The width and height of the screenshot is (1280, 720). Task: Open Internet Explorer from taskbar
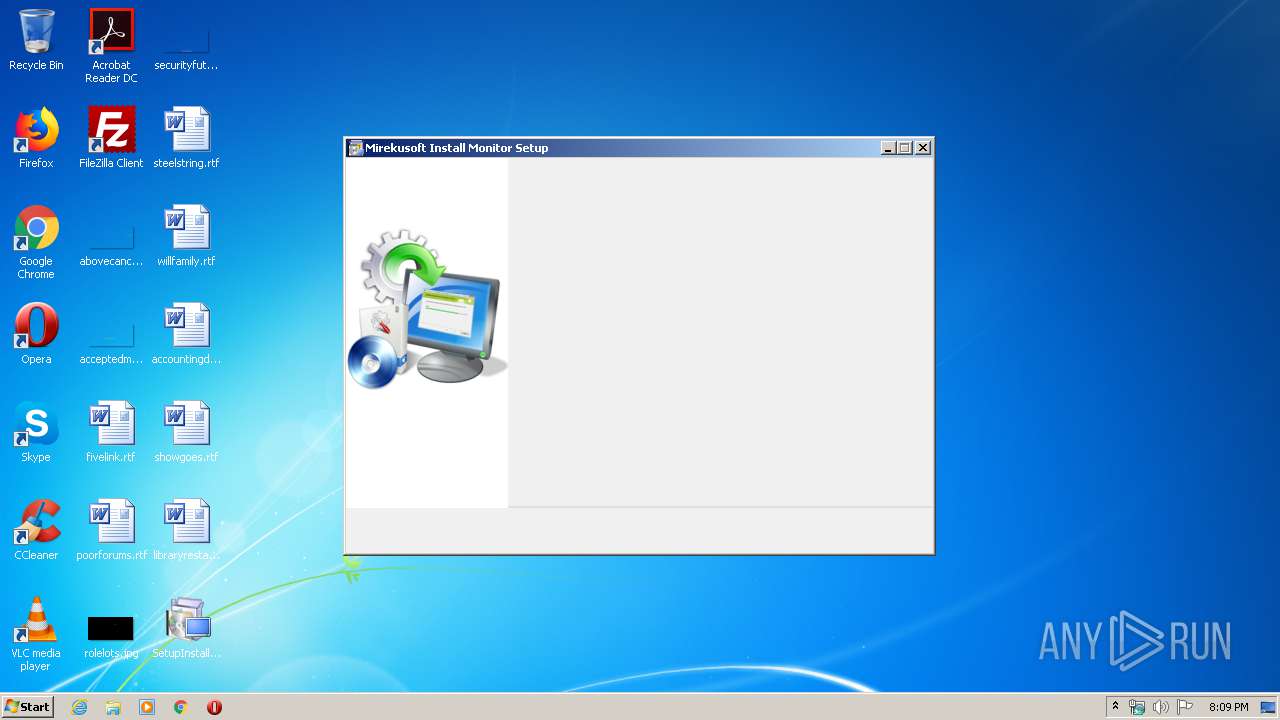coord(79,707)
